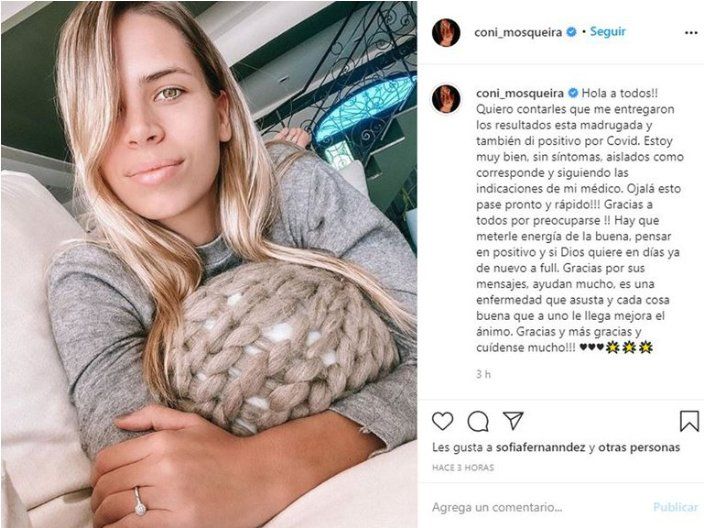707x528 pixels.
Task: Click the HACE 3 HORAS timestamp
Action: [463, 468]
